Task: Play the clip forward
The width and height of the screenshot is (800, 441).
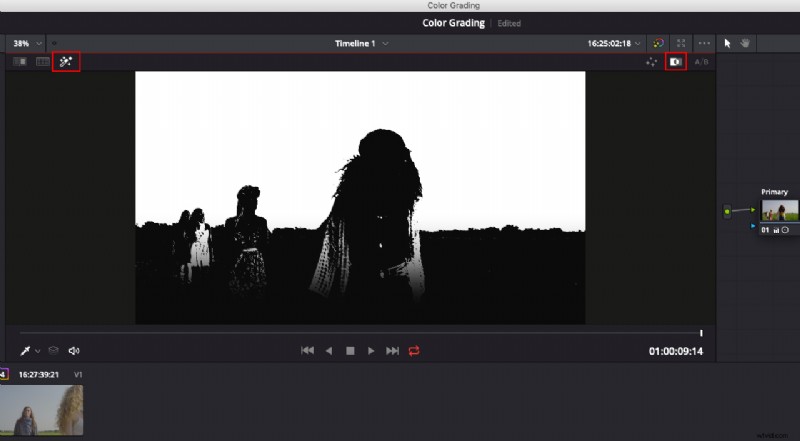Action: click(x=371, y=351)
